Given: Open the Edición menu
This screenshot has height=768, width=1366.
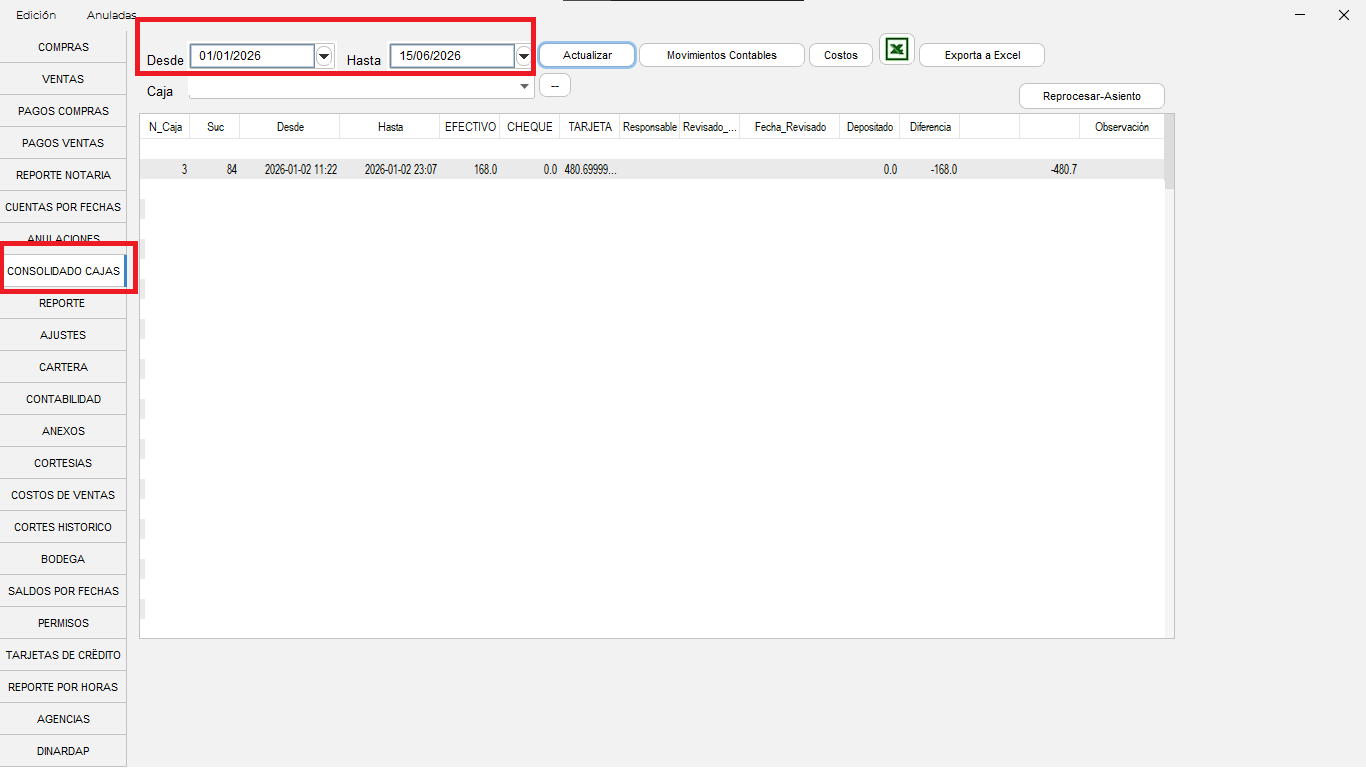Looking at the screenshot, I should tap(36, 15).
